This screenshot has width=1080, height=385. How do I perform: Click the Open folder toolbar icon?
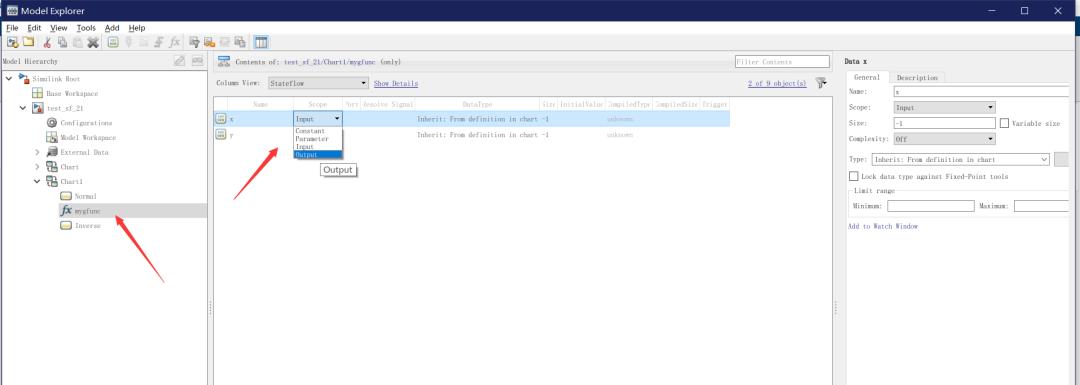point(28,42)
